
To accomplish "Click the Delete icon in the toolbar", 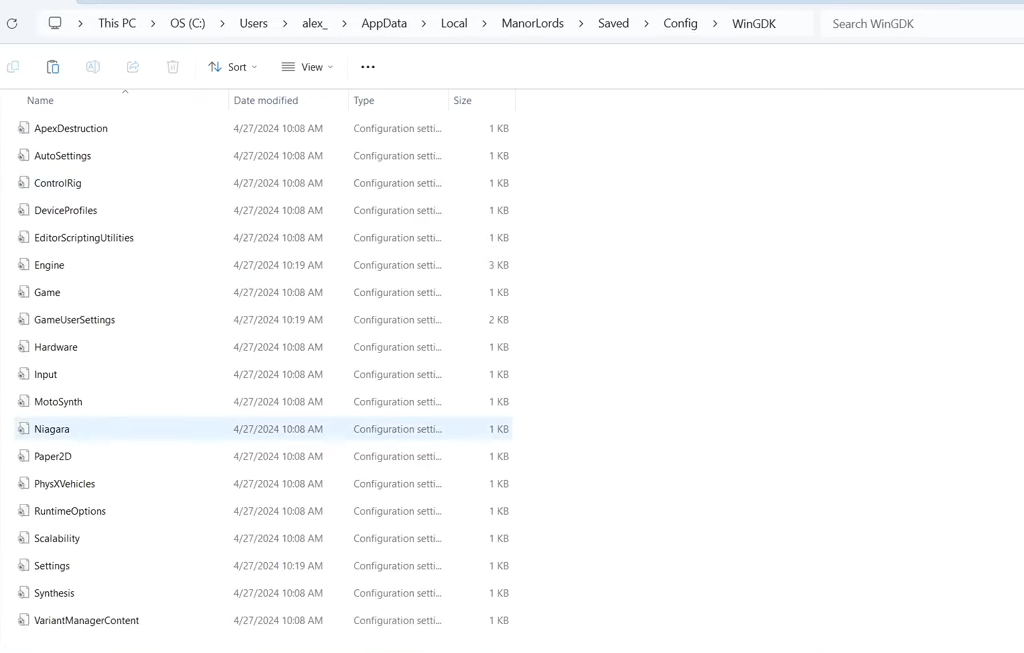I will click(172, 66).
